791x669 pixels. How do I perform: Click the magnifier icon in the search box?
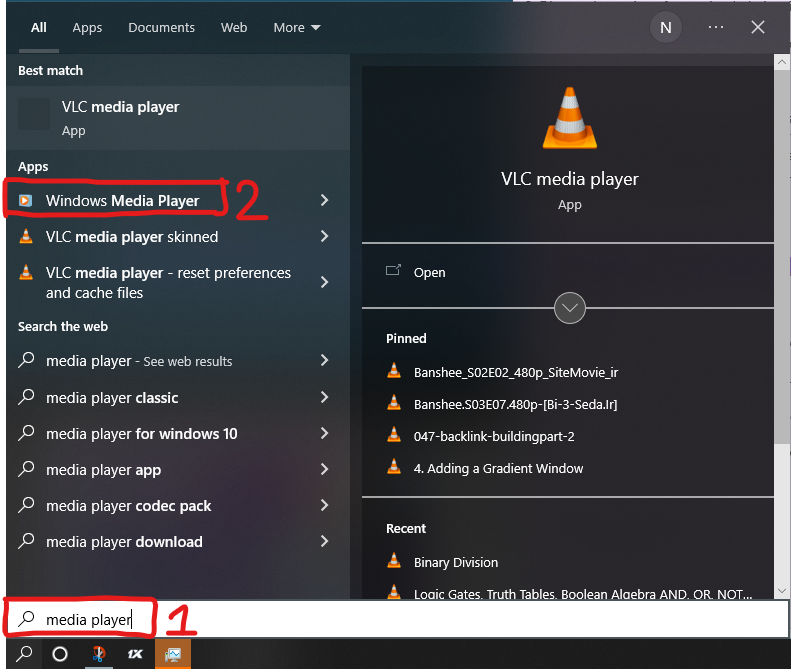click(x=26, y=619)
